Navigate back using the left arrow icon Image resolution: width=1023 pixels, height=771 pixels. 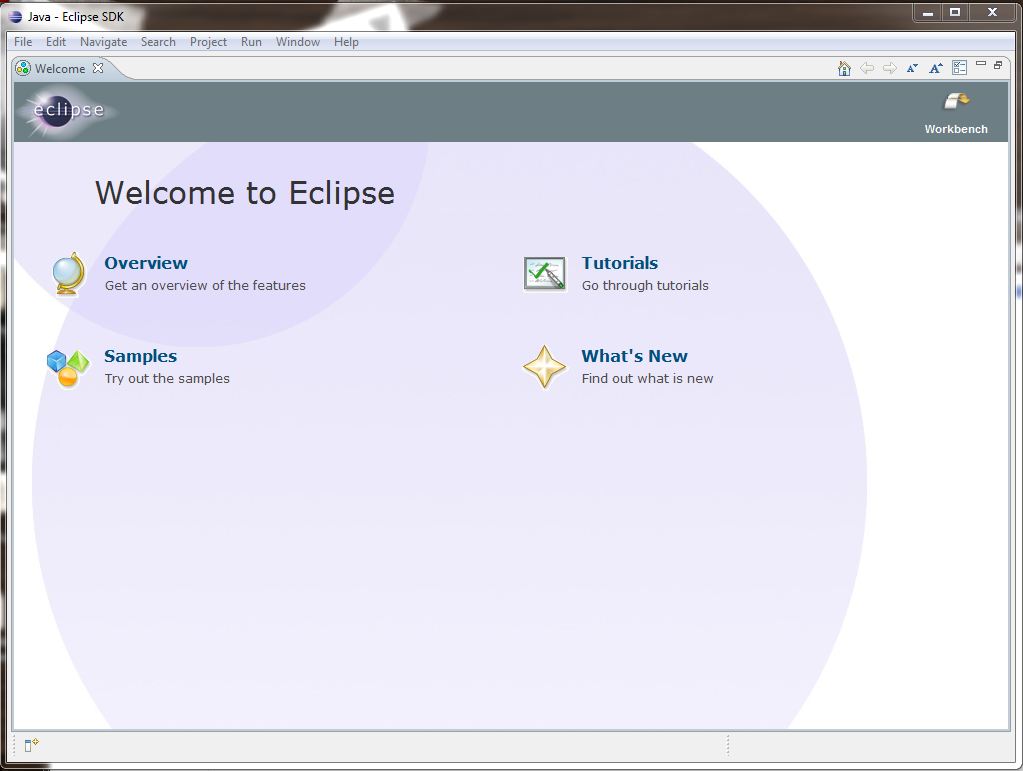[866, 68]
